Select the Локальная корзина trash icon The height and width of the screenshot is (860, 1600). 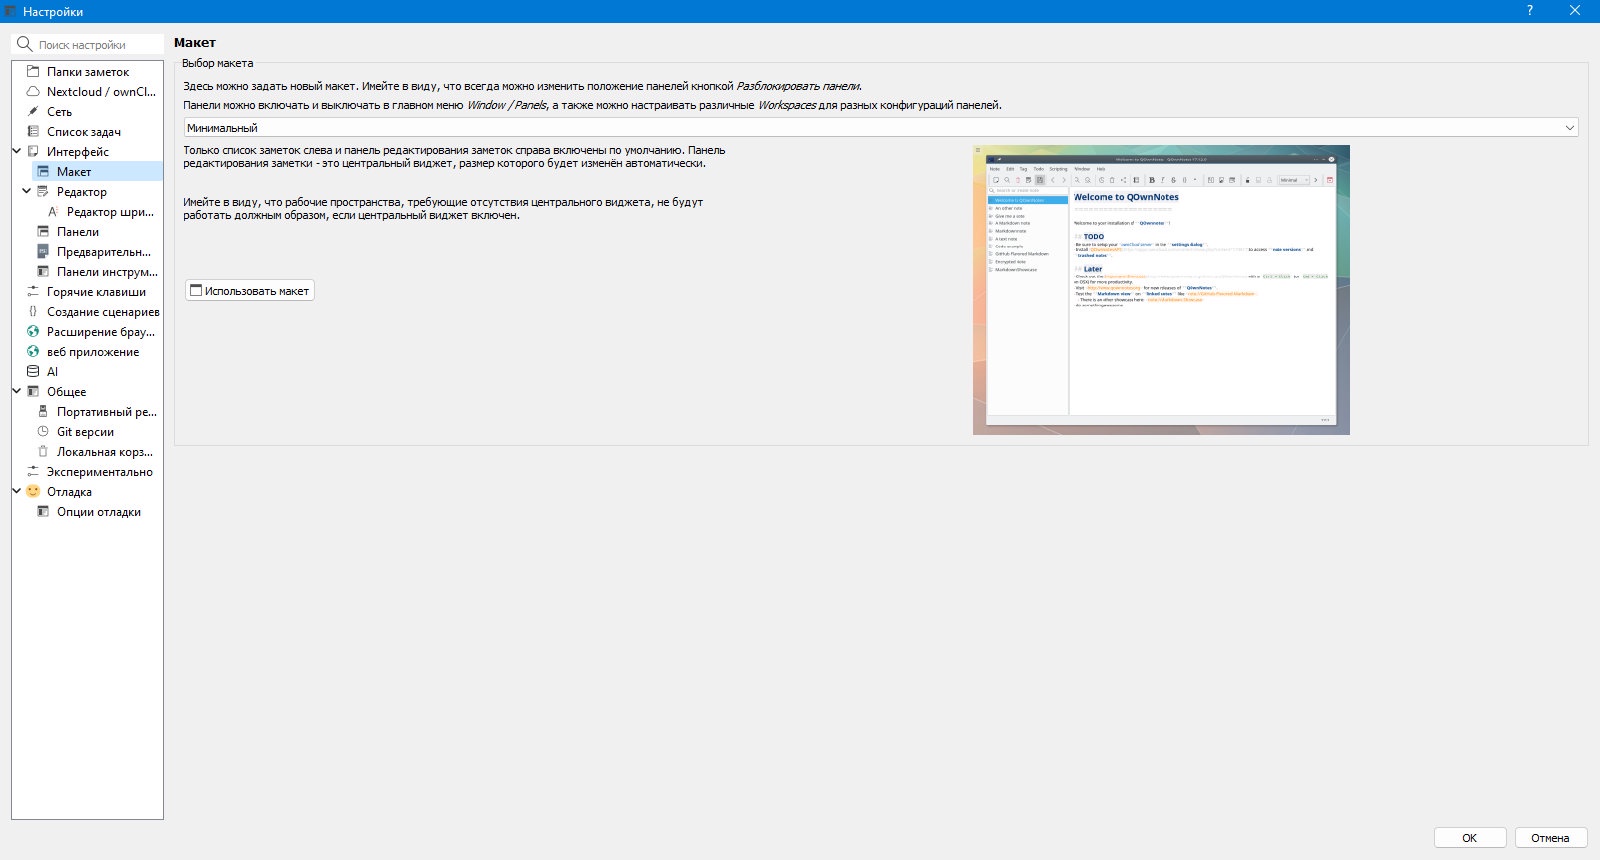[x=43, y=452]
